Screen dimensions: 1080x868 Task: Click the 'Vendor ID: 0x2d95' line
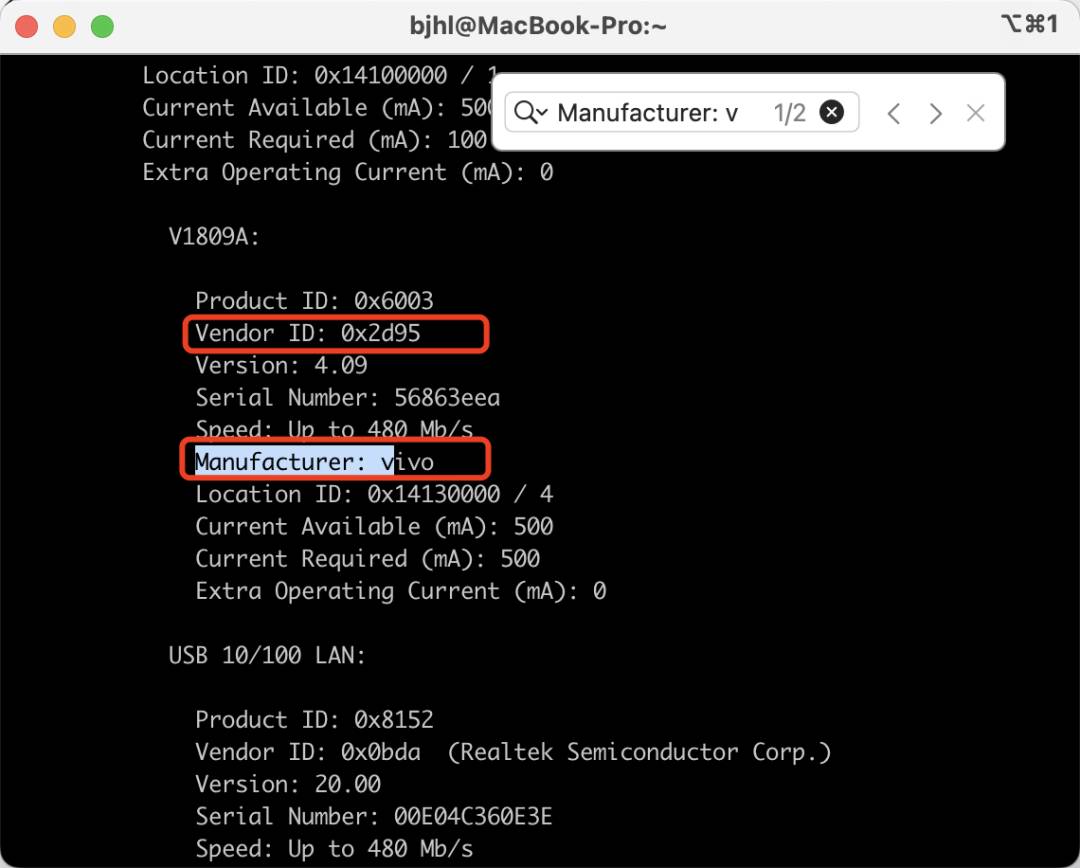(x=308, y=333)
